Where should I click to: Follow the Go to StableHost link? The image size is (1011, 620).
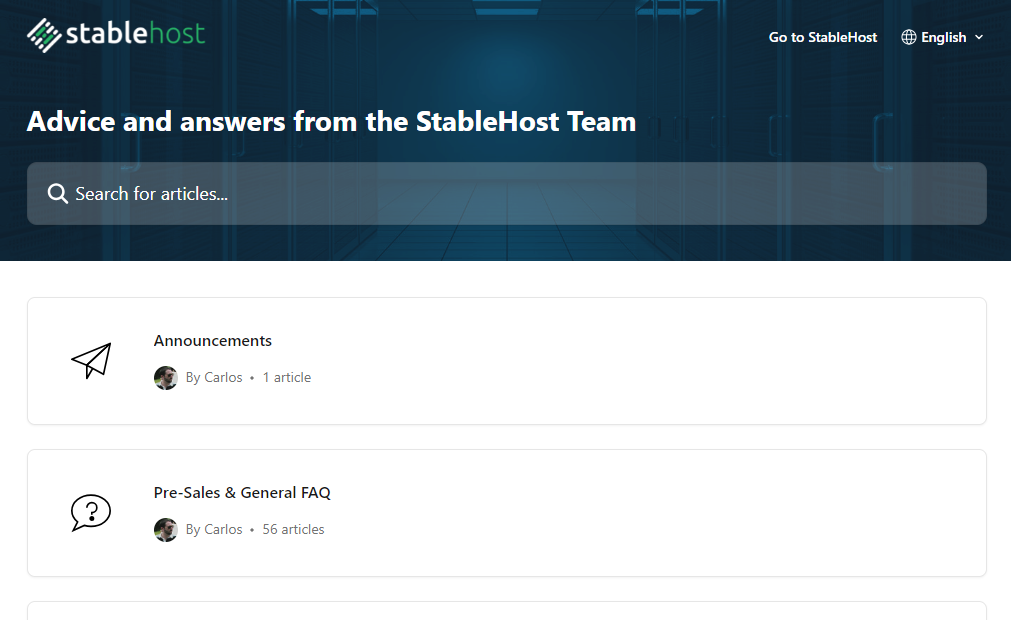pos(822,37)
